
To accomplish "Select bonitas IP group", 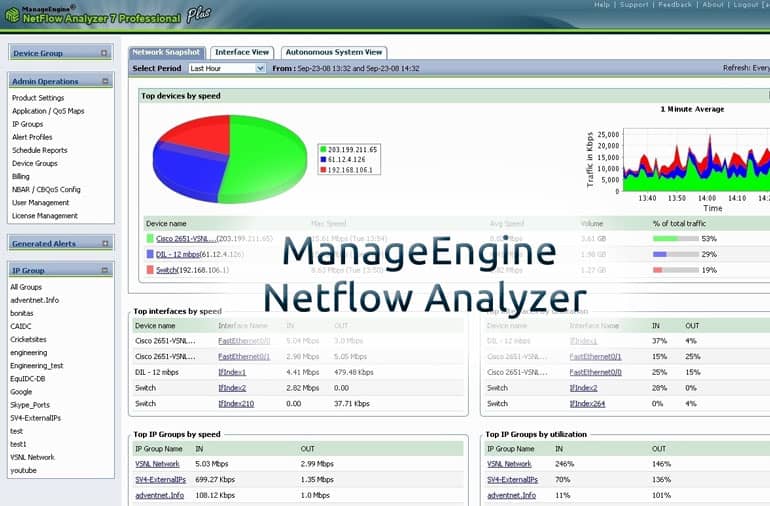I will tap(22, 313).
